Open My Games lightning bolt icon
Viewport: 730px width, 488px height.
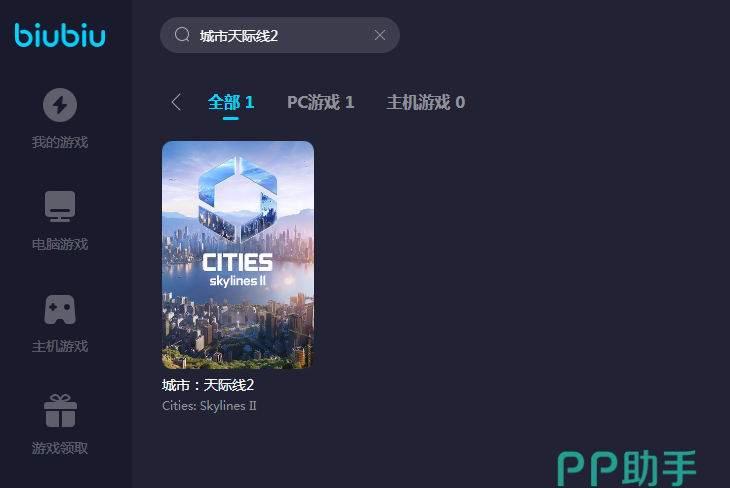(x=60, y=105)
